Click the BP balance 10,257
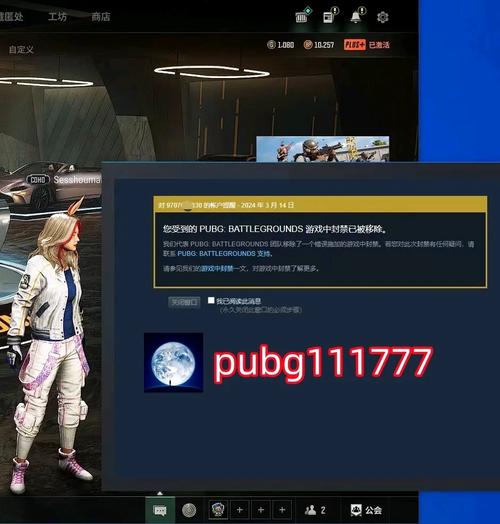The image size is (500, 524). 319,44
